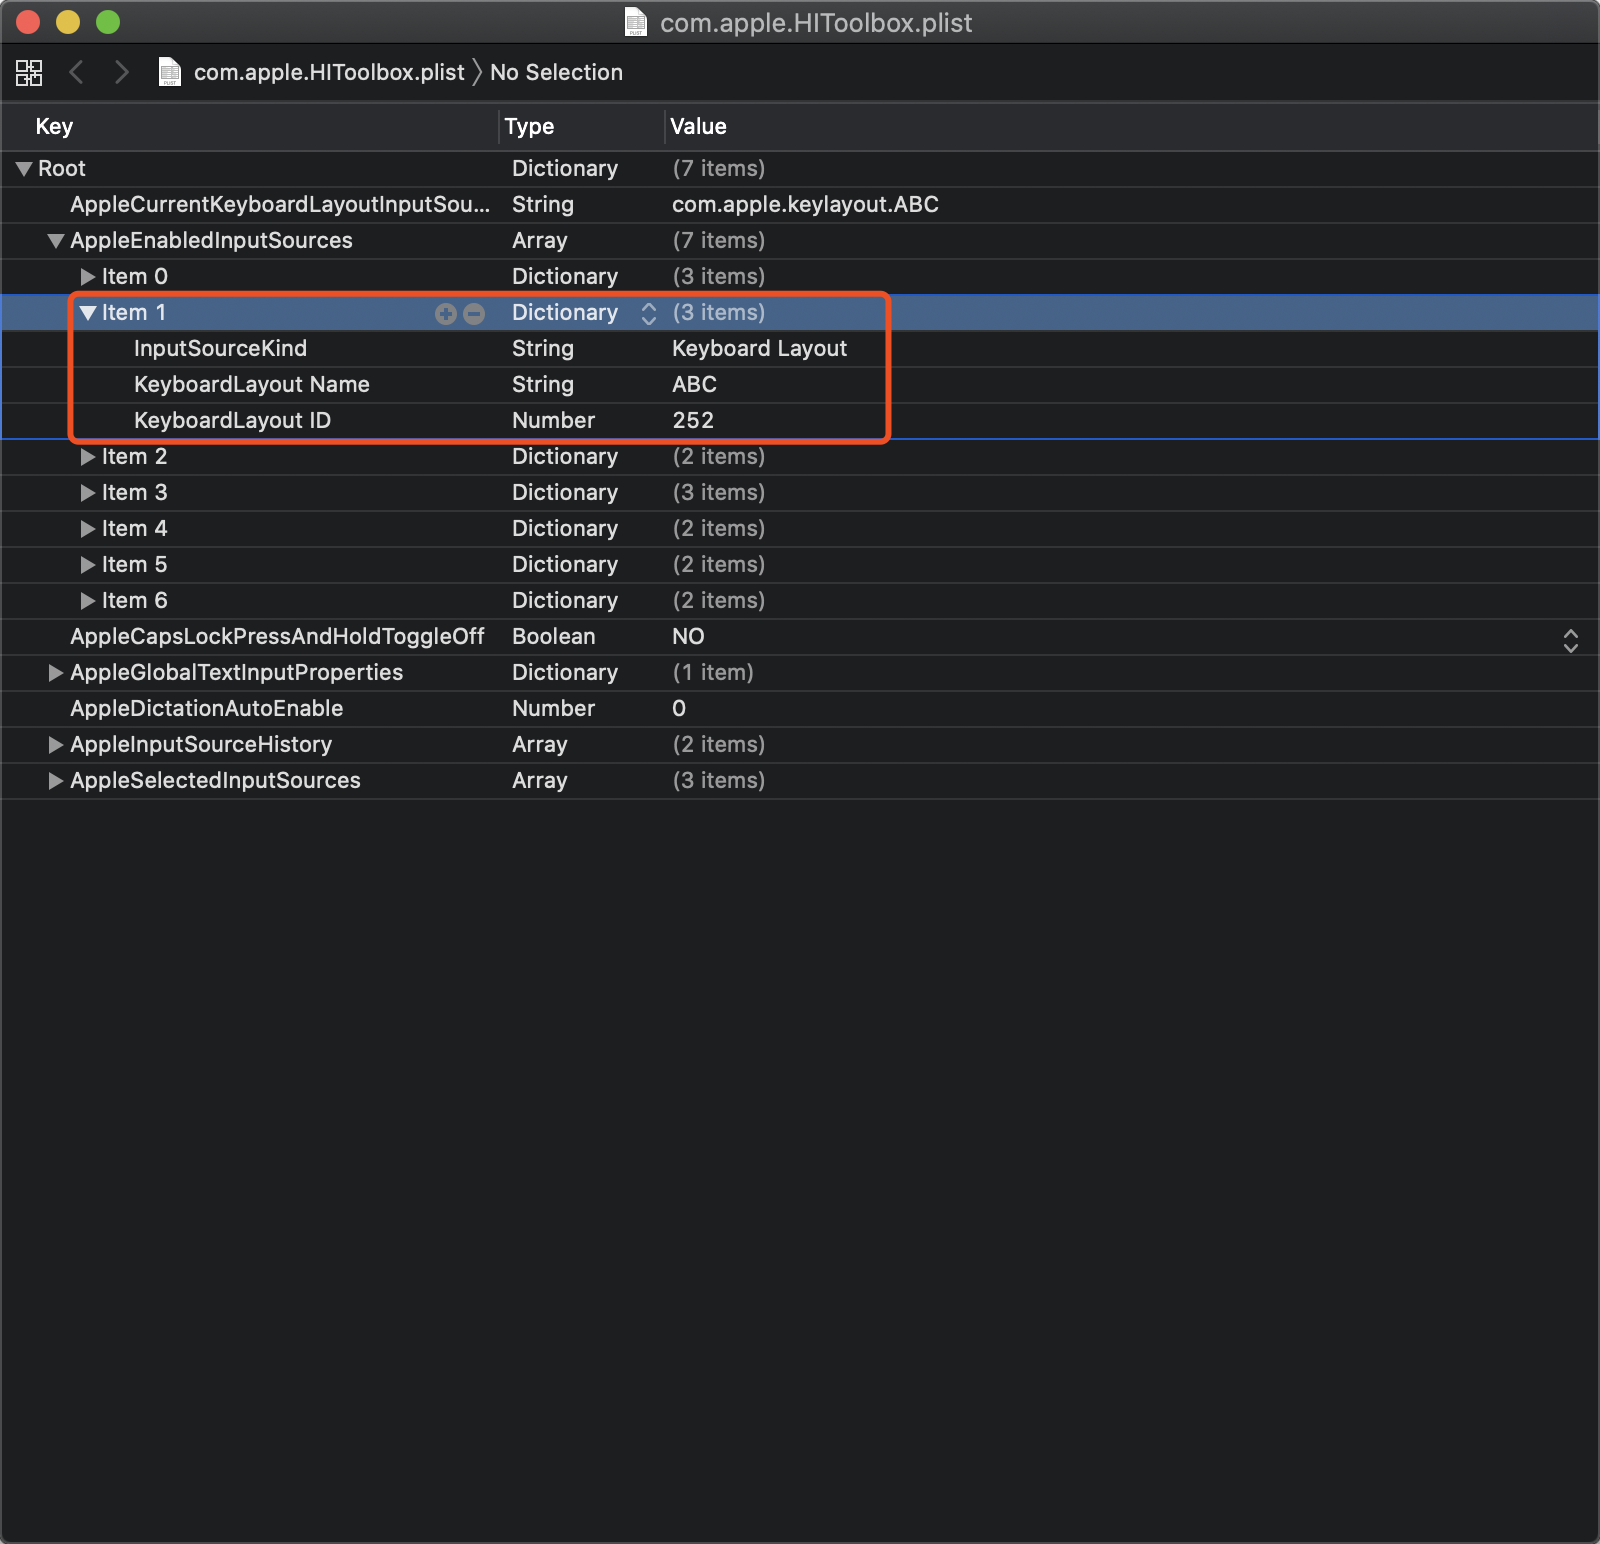Click title bar plist document icon
Screen dimensions: 1600x1544
tap(636, 22)
